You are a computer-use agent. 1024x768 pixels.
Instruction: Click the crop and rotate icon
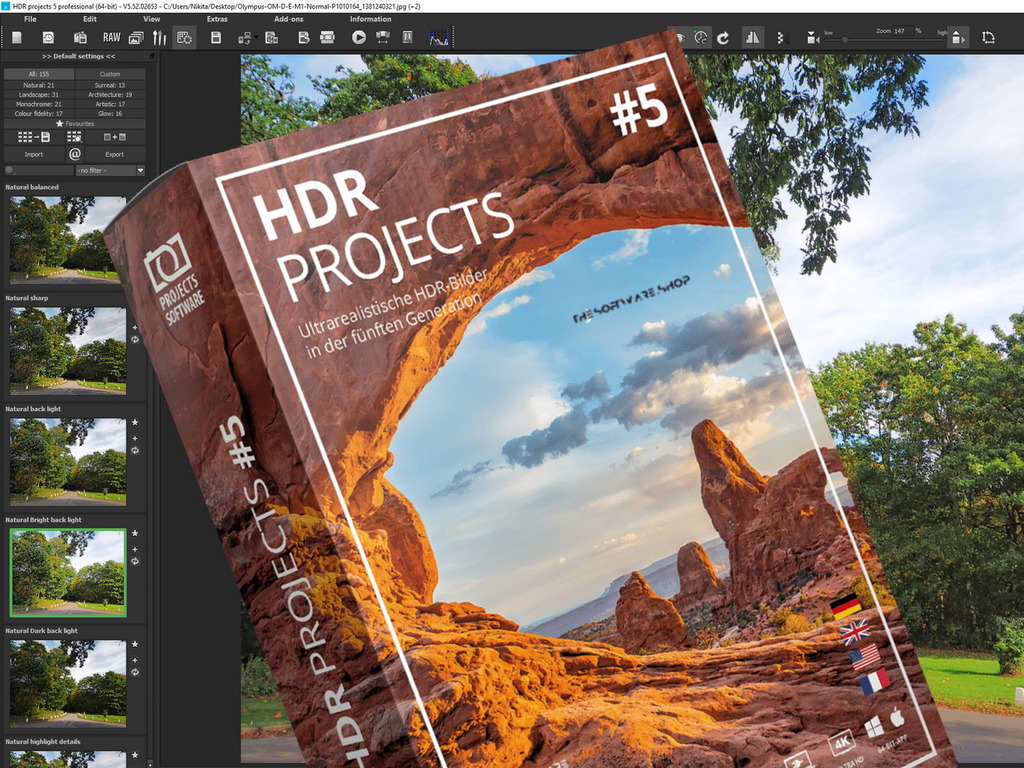tap(988, 38)
